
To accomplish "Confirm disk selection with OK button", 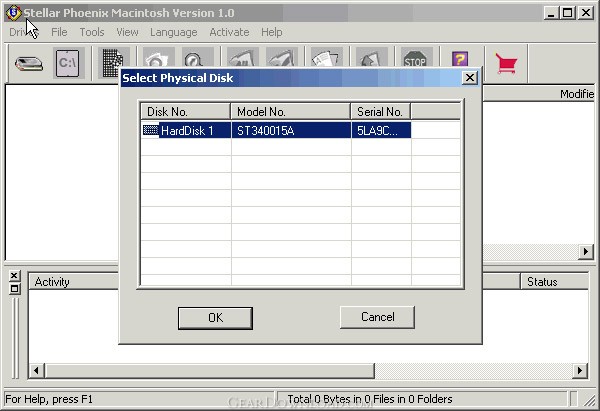I will [215, 318].
